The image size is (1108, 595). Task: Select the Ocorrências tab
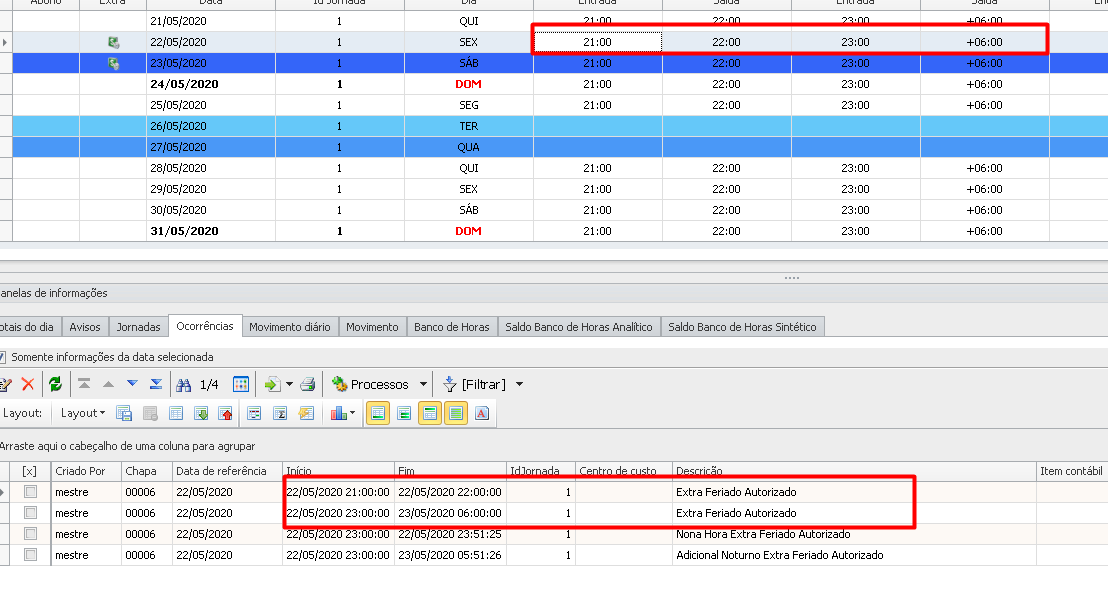pyautogui.click(x=205, y=326)
